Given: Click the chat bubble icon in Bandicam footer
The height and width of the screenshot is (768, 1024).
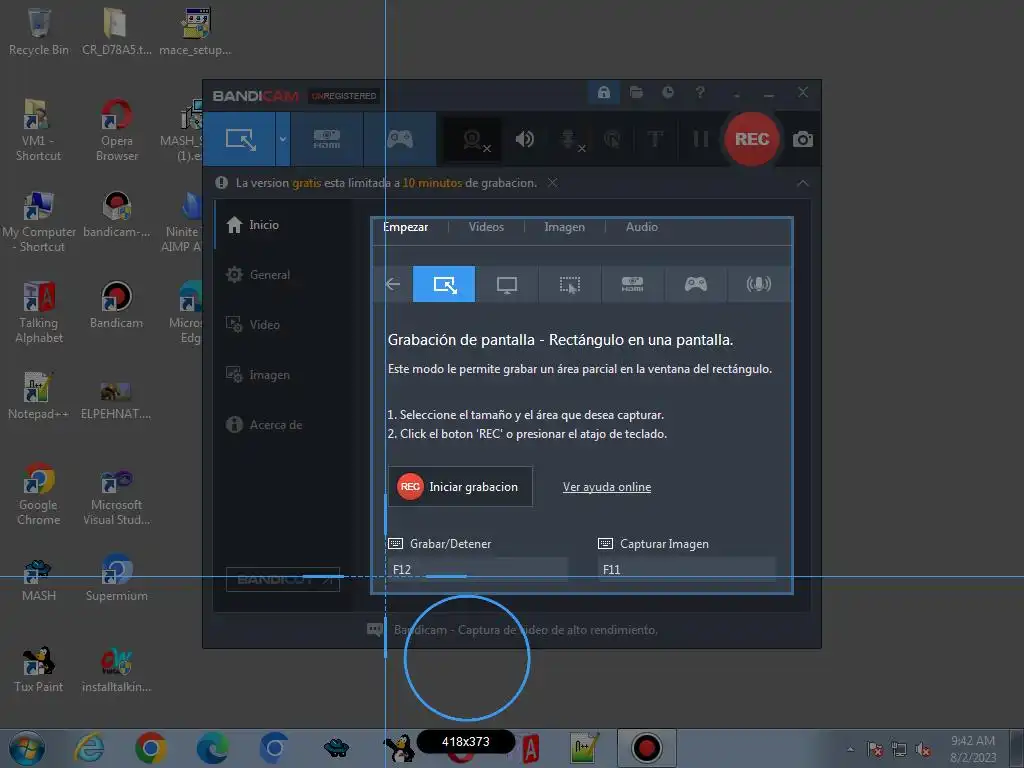Looking at the screenshot, I should [x=375, y=630].
